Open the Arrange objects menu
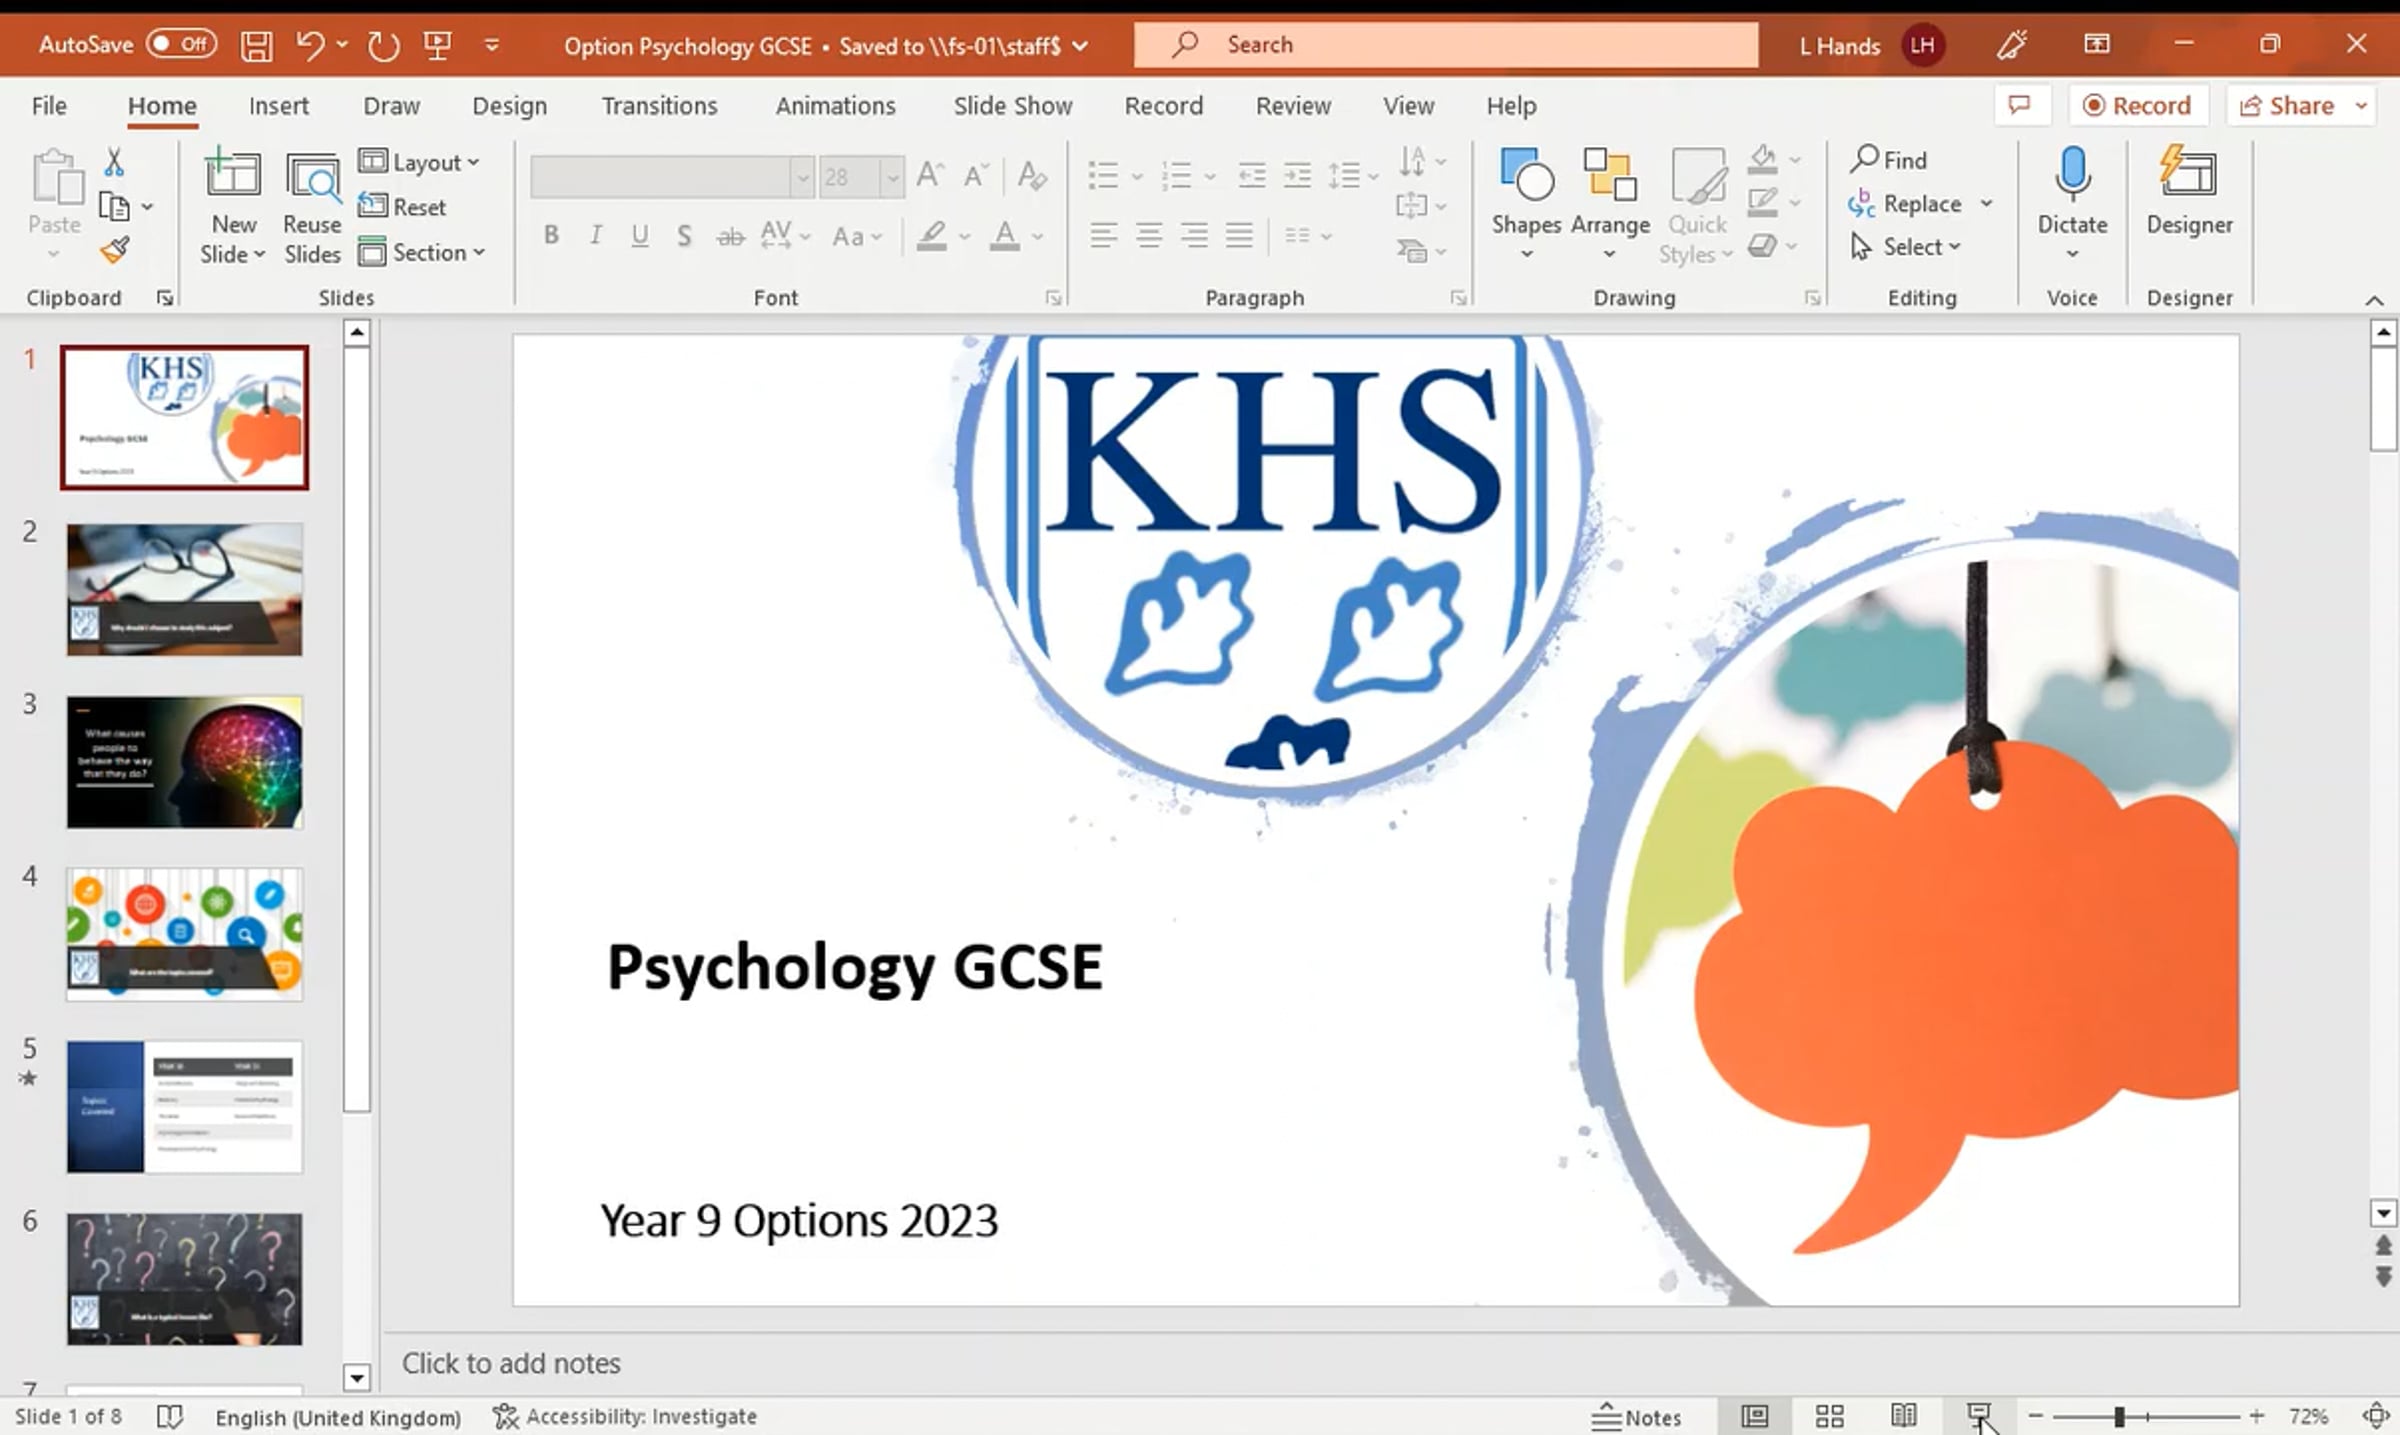2400x1435 pixels. coord(1610,205)
